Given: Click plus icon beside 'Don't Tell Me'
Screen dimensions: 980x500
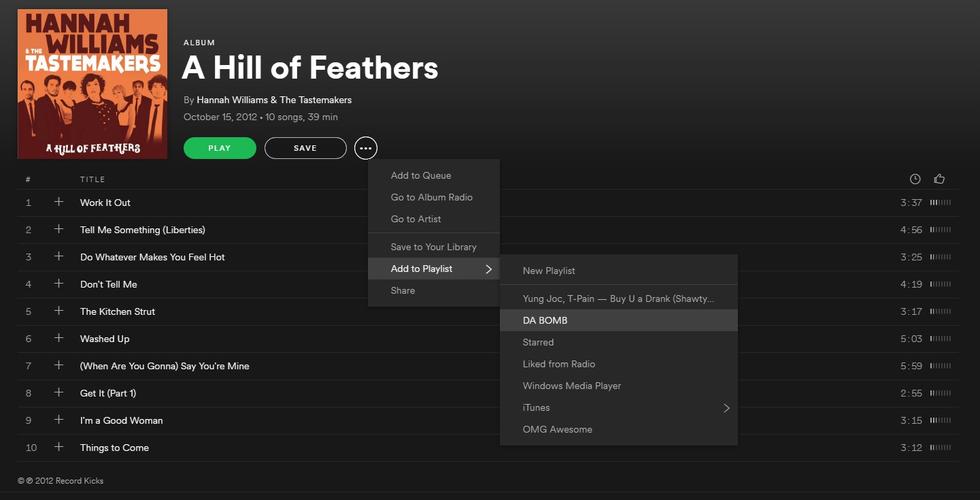Looking at the screenshot, I should tap(59, 284).
